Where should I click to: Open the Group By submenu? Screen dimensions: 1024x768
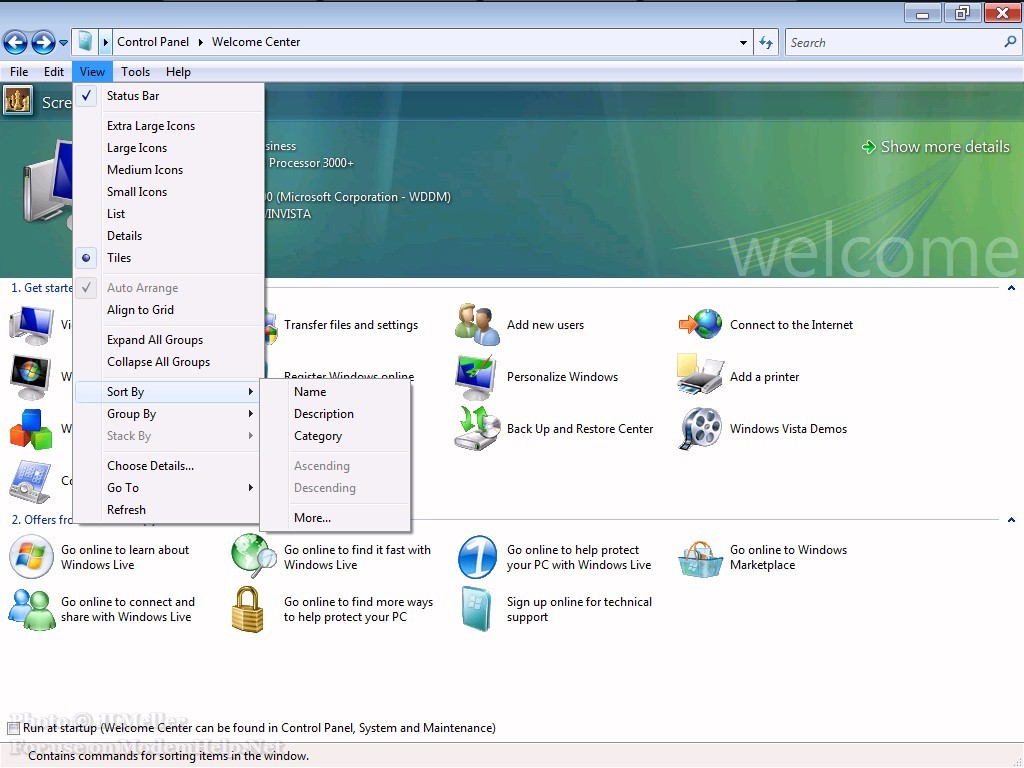pyautogui.click(x=168, y=414)
